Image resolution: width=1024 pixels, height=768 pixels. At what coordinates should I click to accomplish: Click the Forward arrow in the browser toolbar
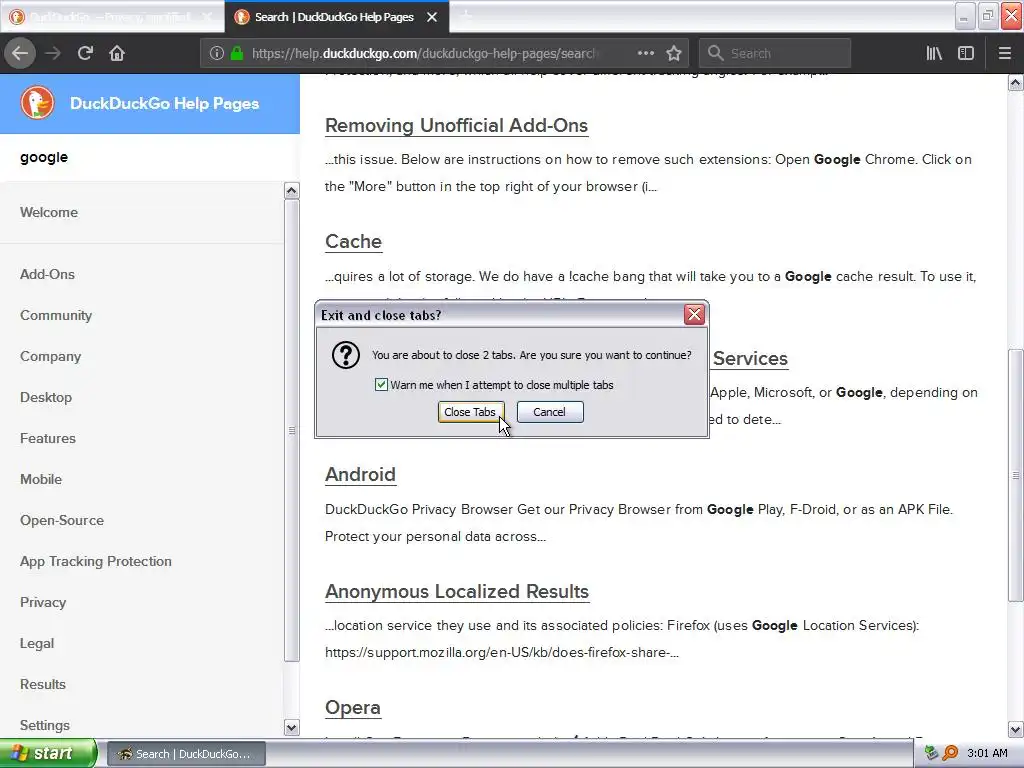tap(53, 53)
